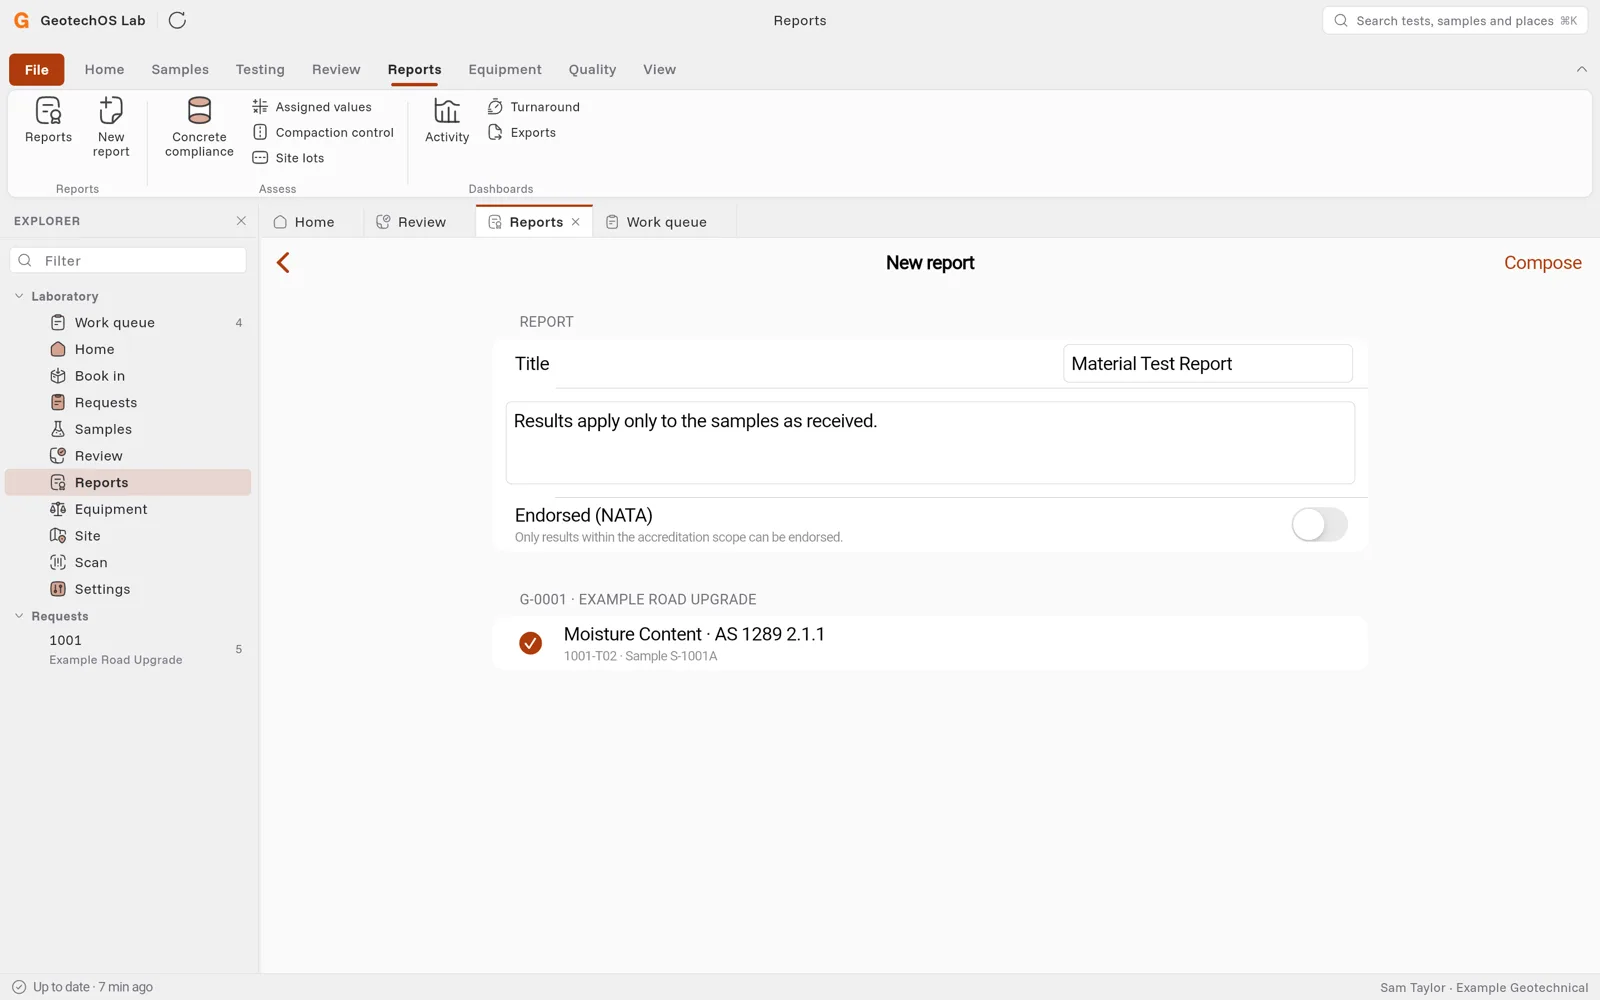Switch to the Review ribbon tab
This screenshot has width=1600, height=1000.
336,69
